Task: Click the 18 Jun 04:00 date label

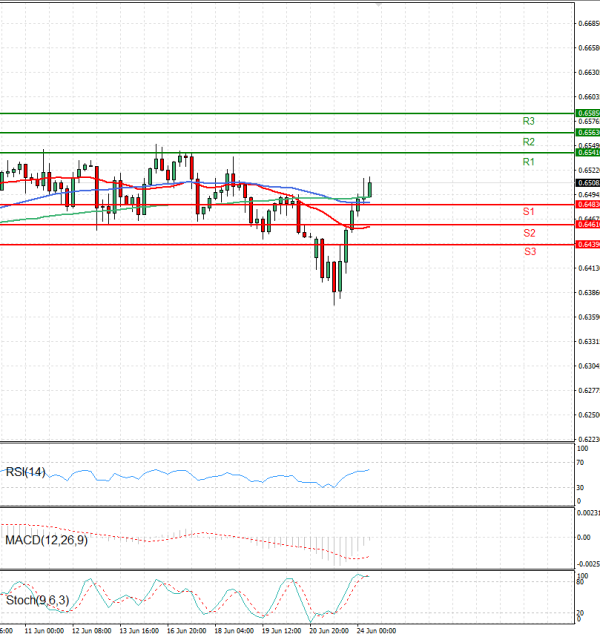Action: (x=234, y=630)
